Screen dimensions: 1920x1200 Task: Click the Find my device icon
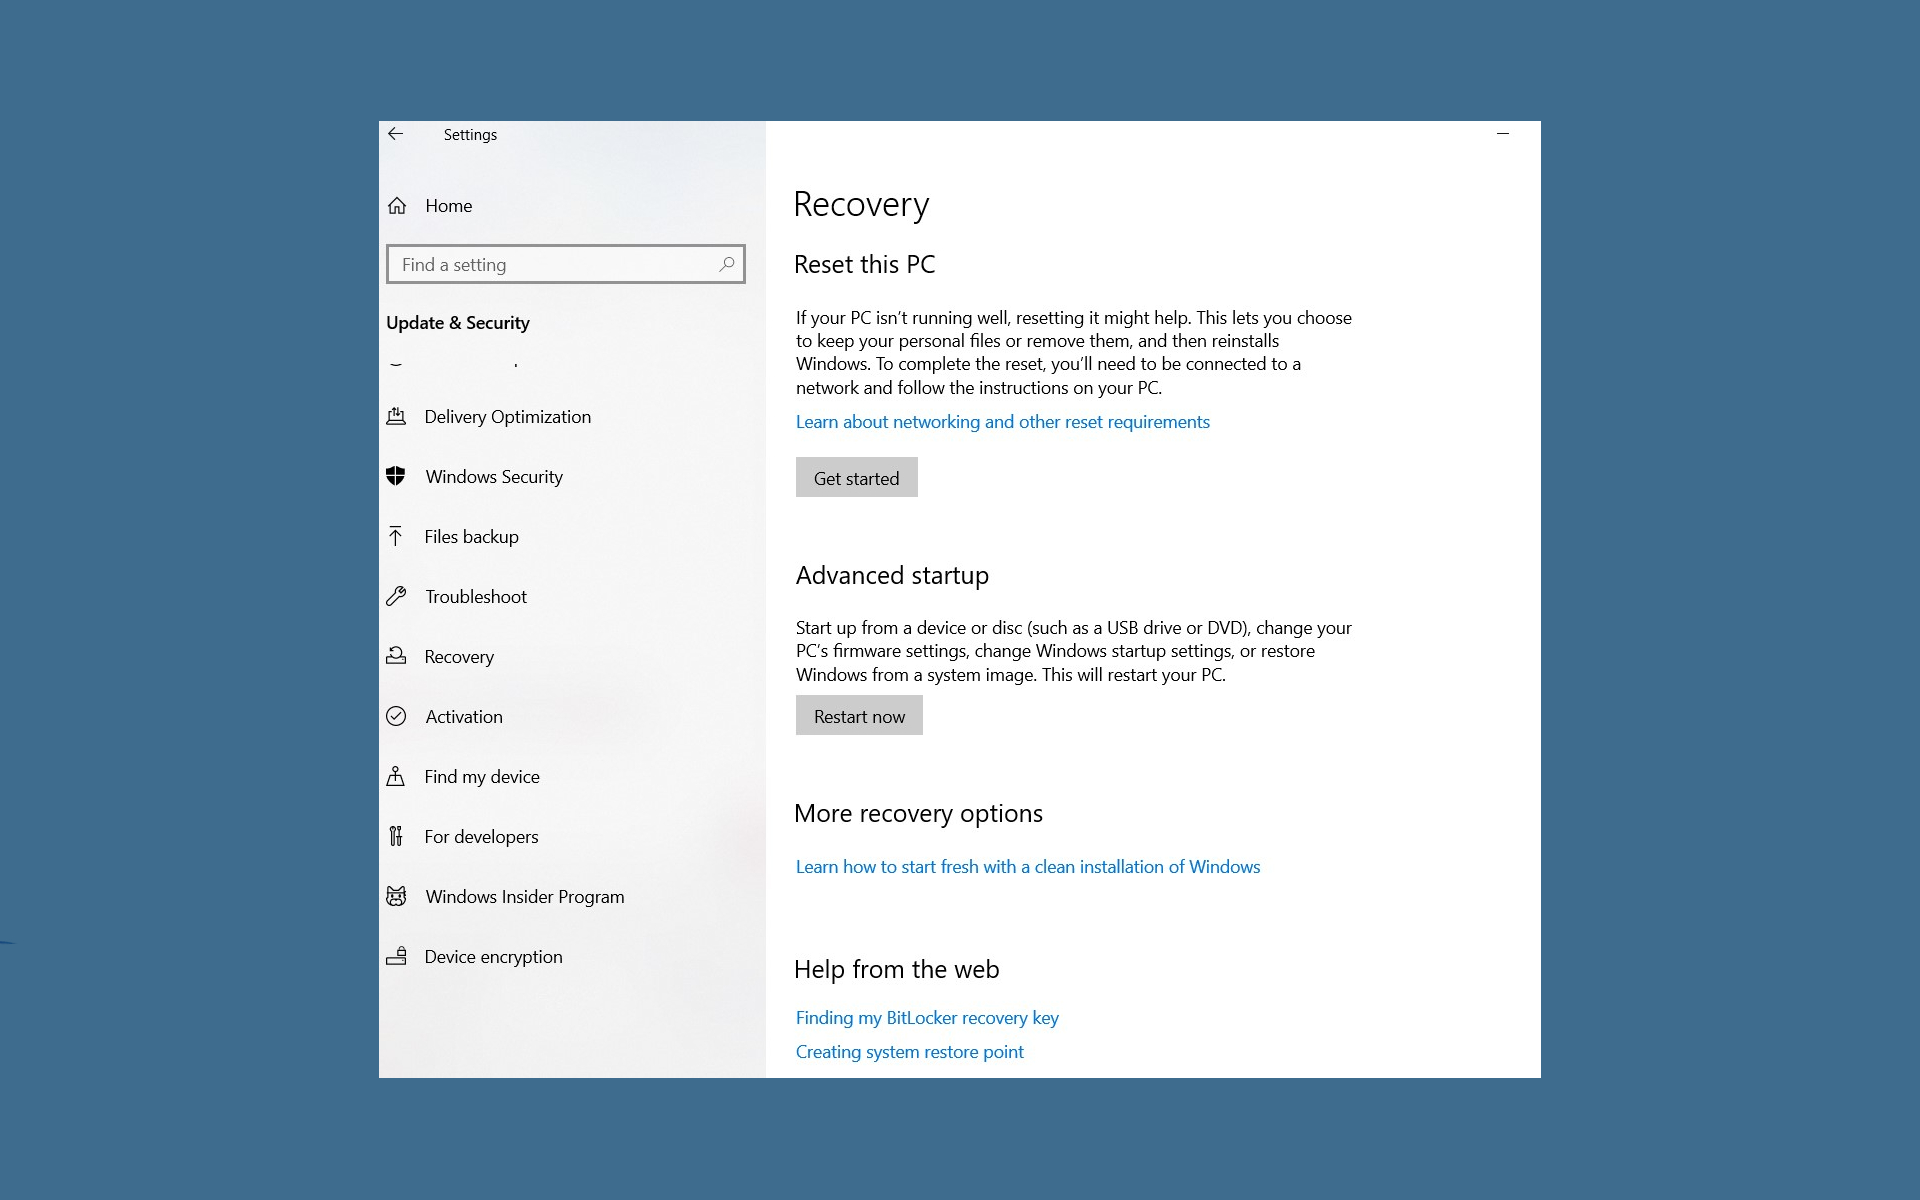396,776
